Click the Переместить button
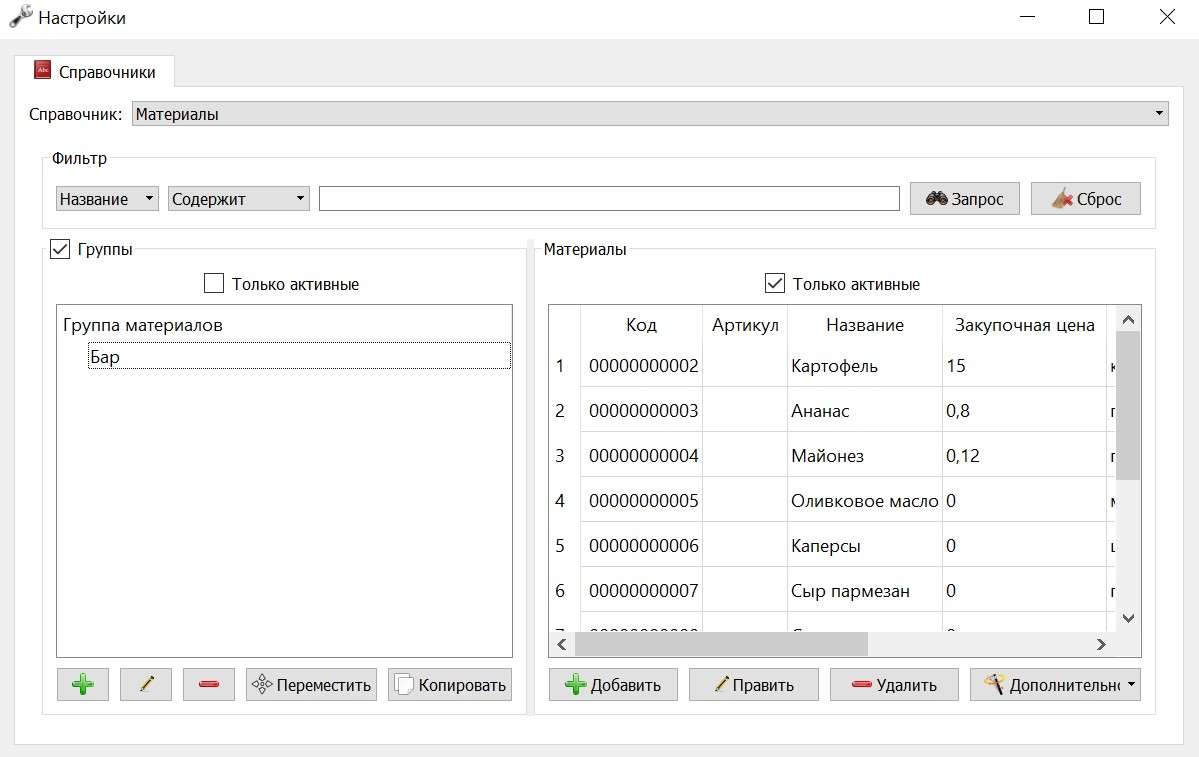The height and width of the screenshot is (757, 1199). 311,684
